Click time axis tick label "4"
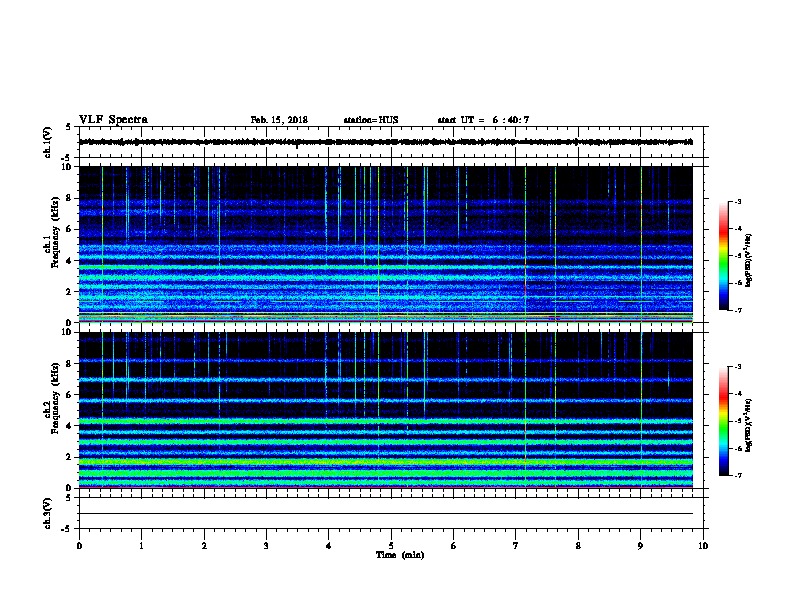The image size is (792, 612). point(329,545)
